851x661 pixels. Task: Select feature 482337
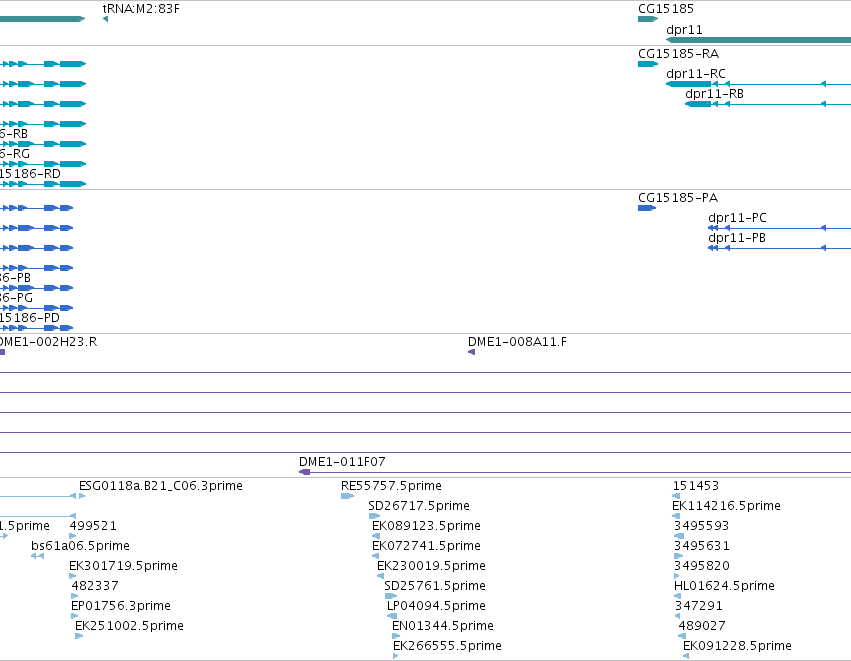tap(95, 586)
